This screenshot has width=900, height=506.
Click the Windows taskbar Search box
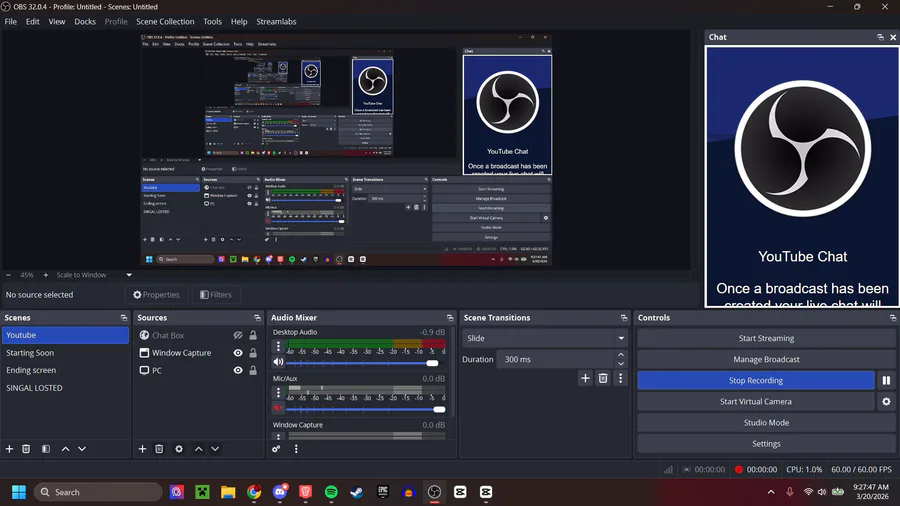point(98,492)
